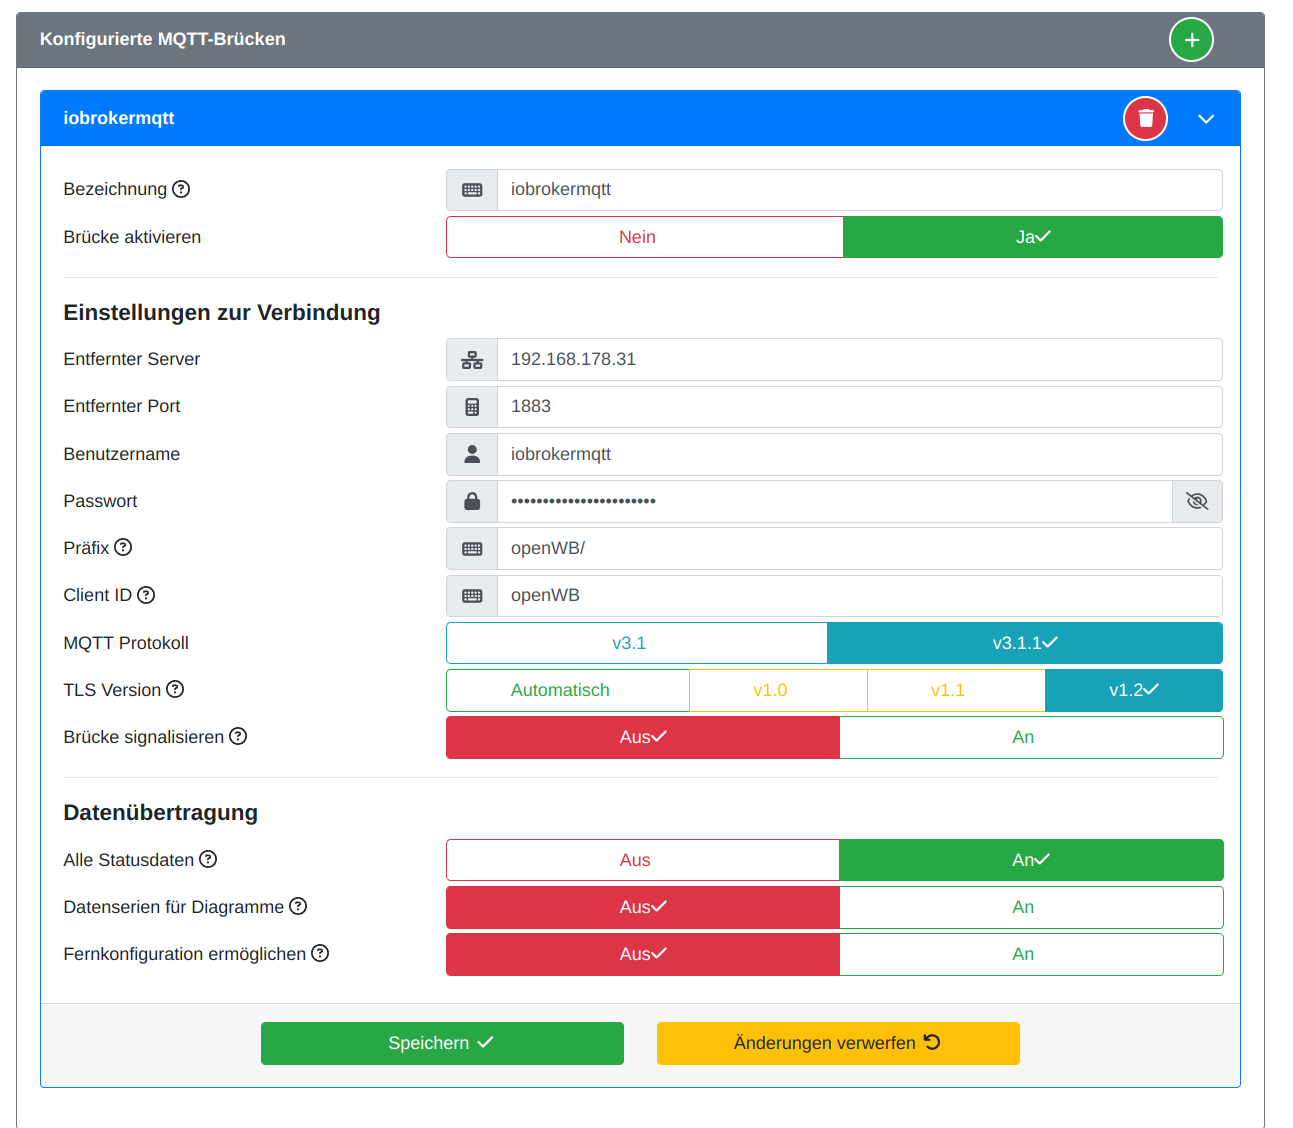1293x1128 pixels.
Task: Edit the Präfix field openWB/
Action: [860, 549]
